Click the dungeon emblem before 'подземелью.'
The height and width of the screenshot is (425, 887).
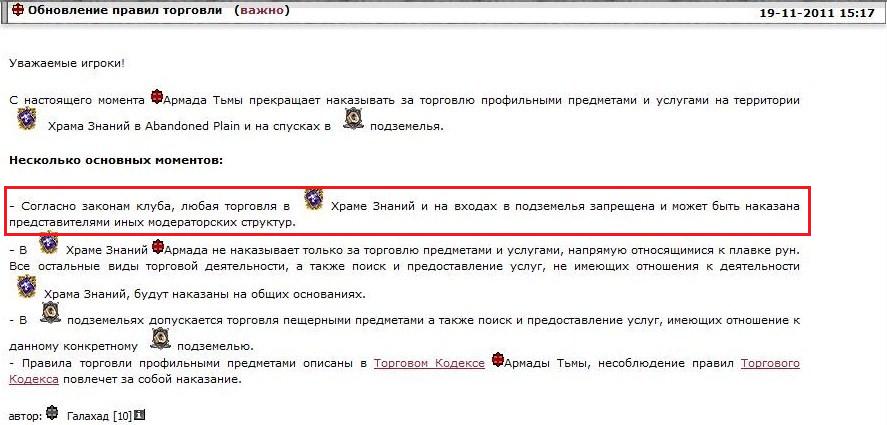coord(160,339)
